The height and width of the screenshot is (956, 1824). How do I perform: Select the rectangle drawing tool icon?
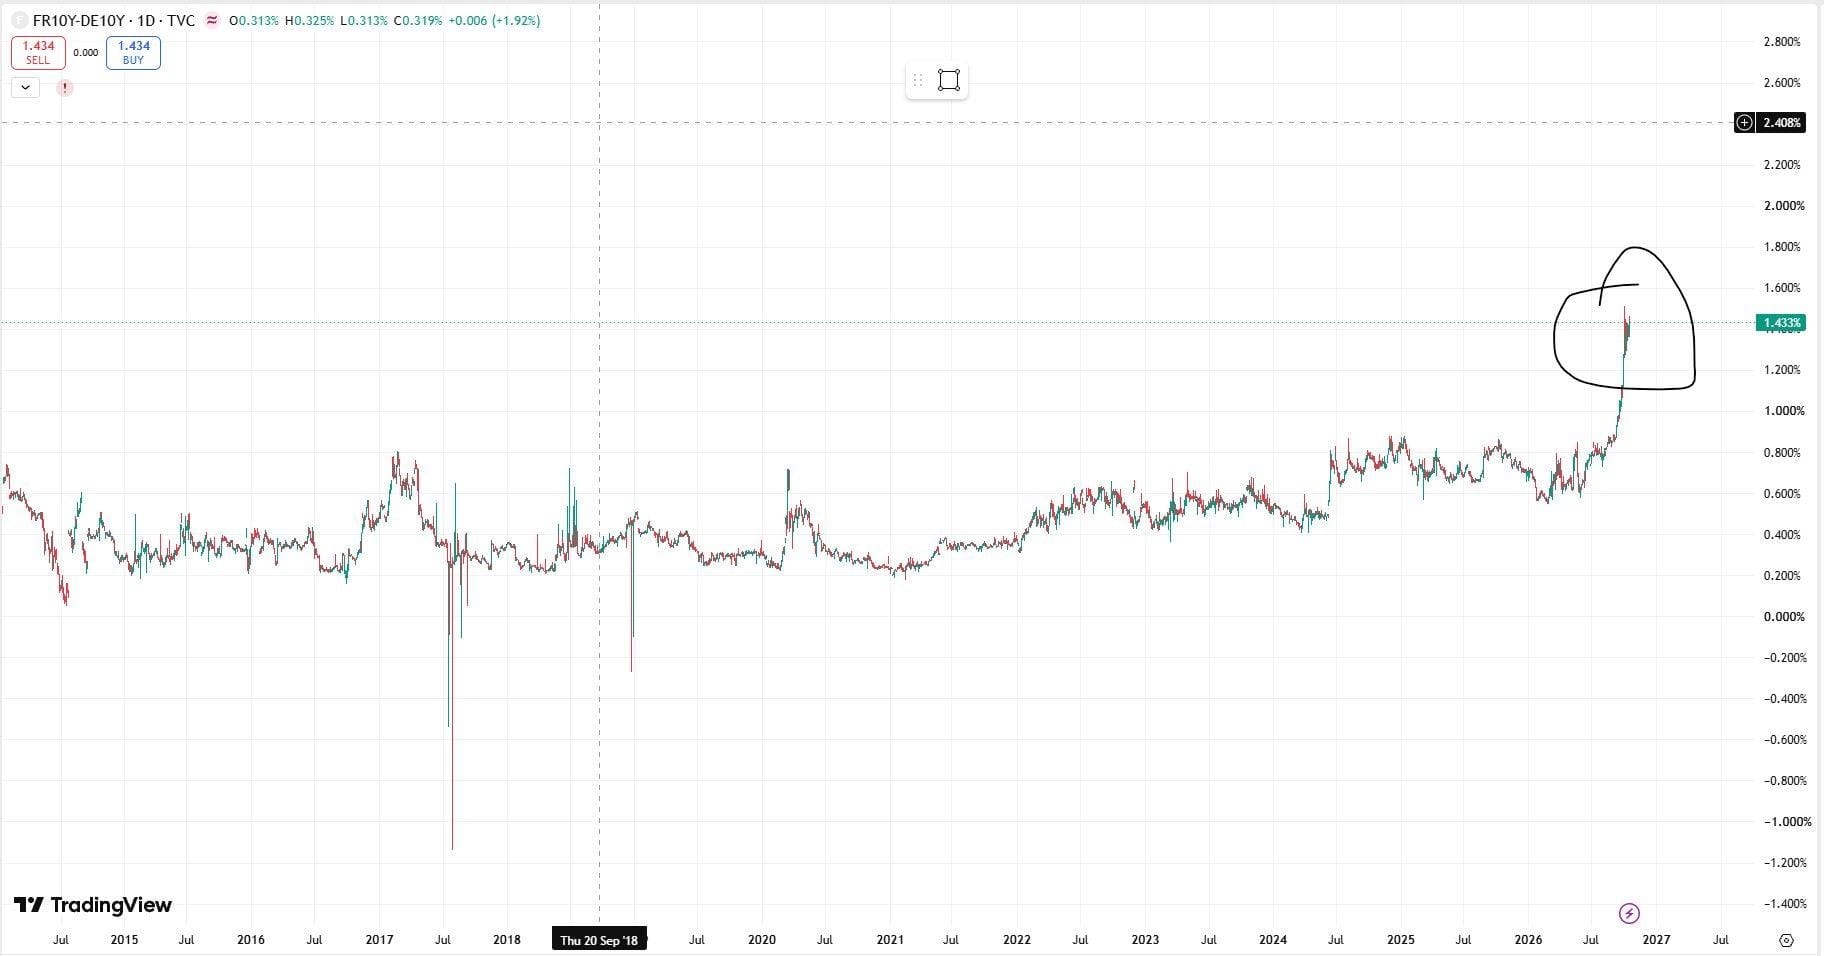[x=949, y=80]
